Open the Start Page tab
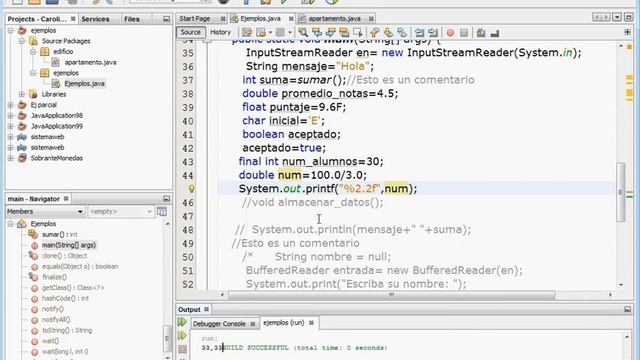This screenshot has height=360, width=640. tap(195, 19)
